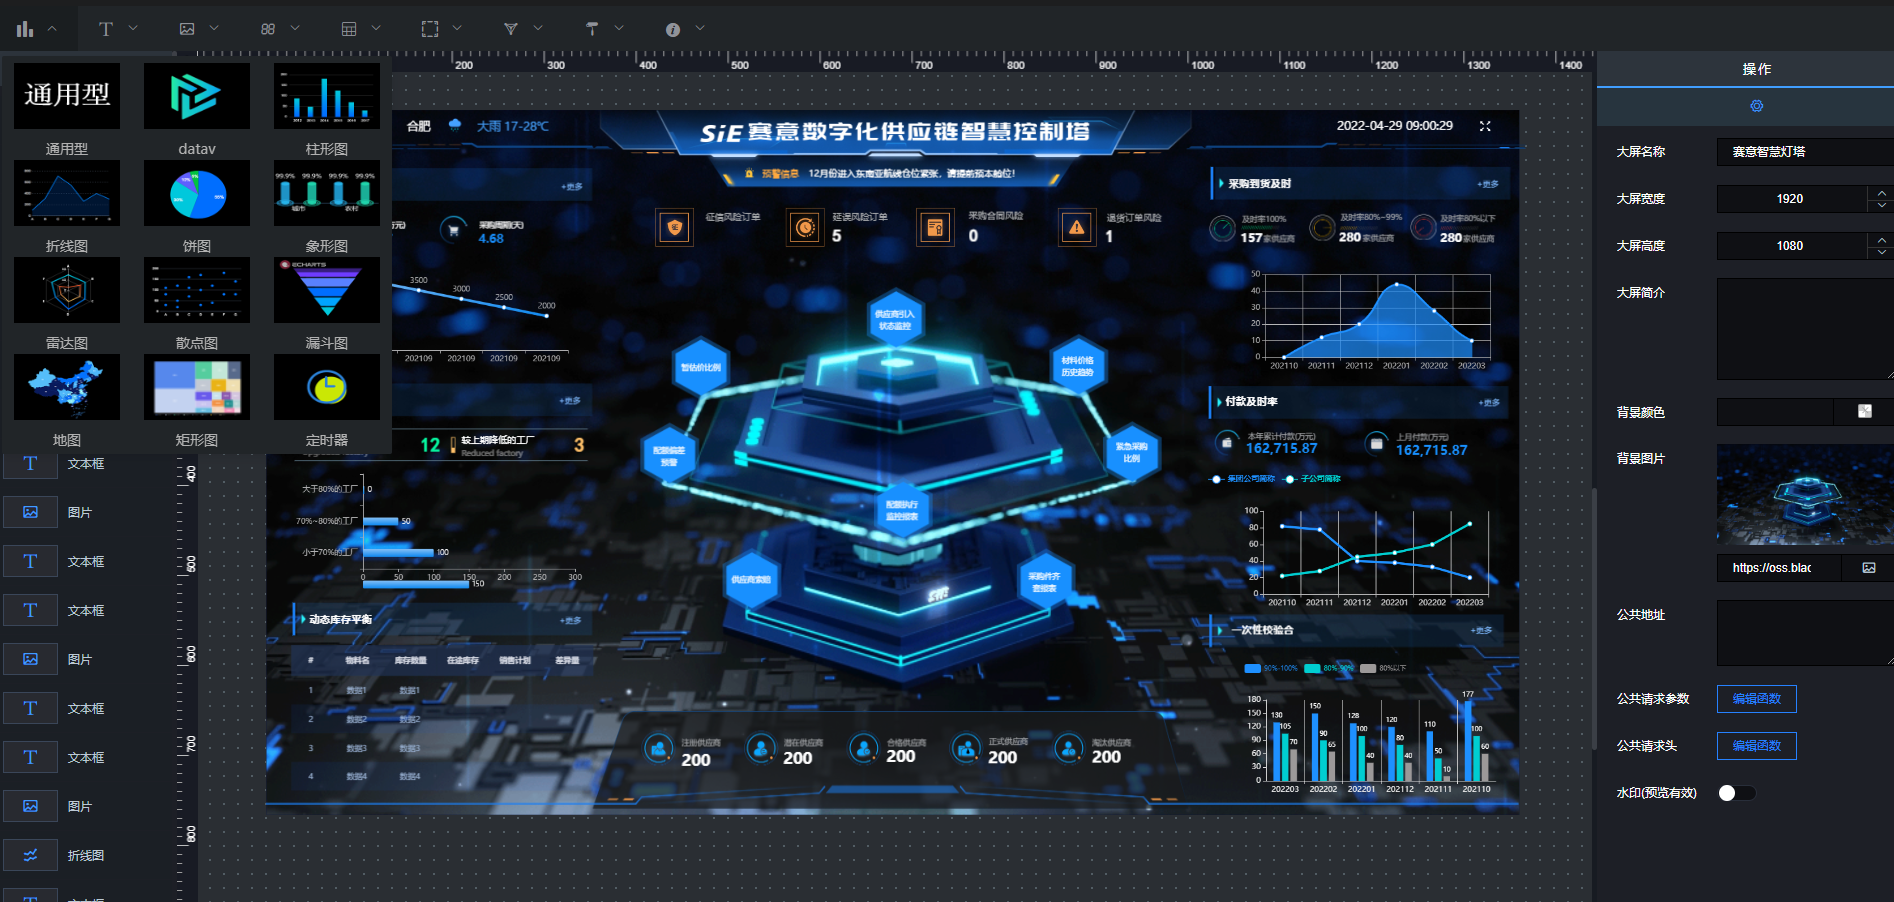Click the 注册供应商 person icon
The width and height of the screenshot is (1894, 902).
[x=658, y=748]
